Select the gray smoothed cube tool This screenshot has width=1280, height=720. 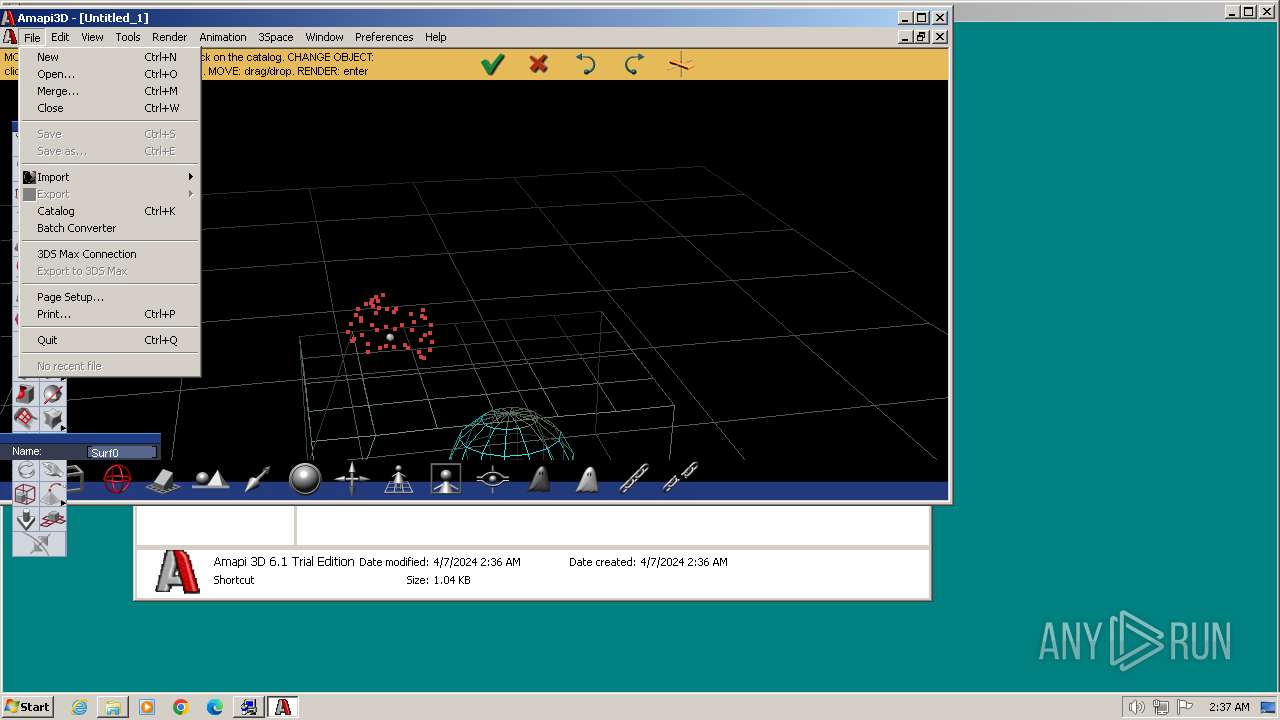[53, 418]
